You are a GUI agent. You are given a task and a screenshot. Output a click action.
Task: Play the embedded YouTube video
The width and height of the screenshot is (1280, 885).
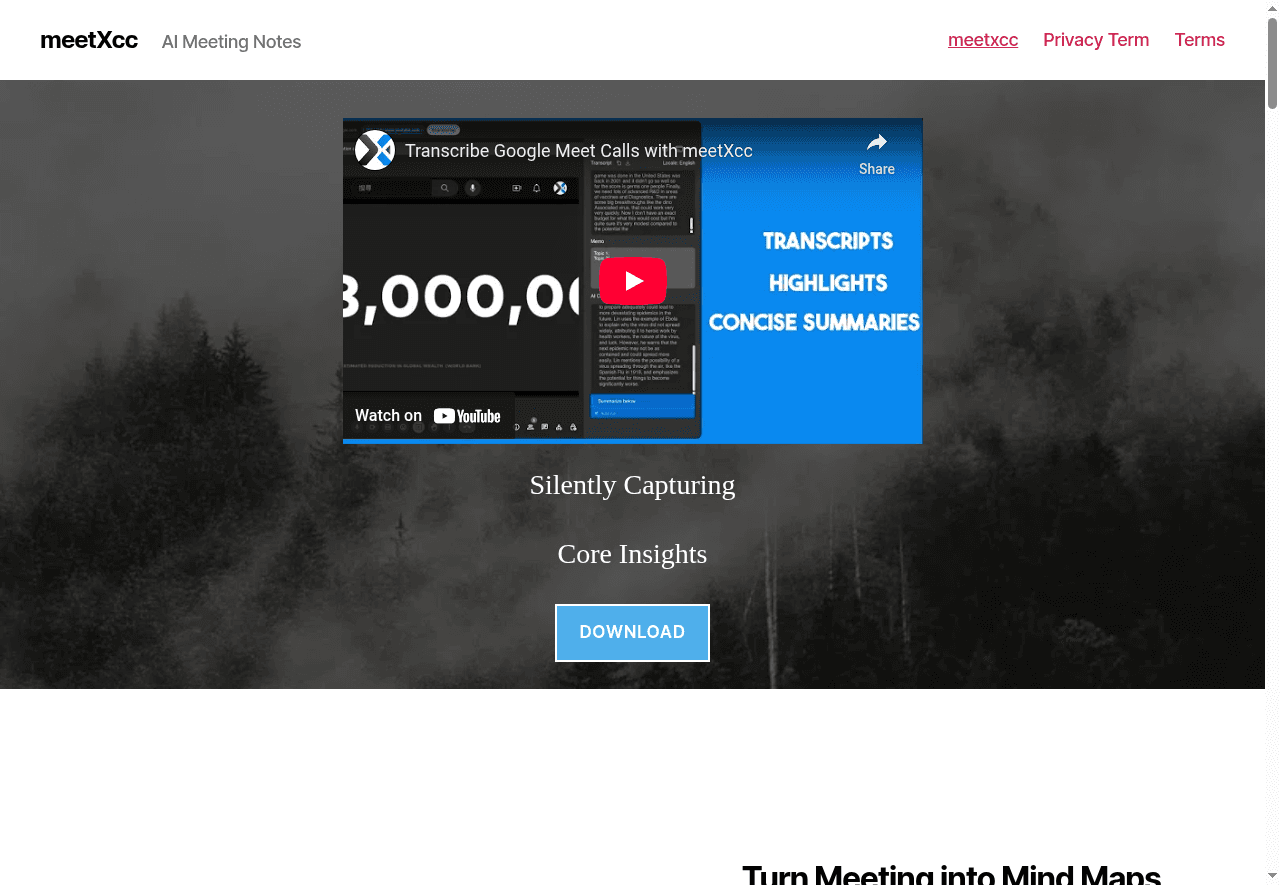(632, 281)
